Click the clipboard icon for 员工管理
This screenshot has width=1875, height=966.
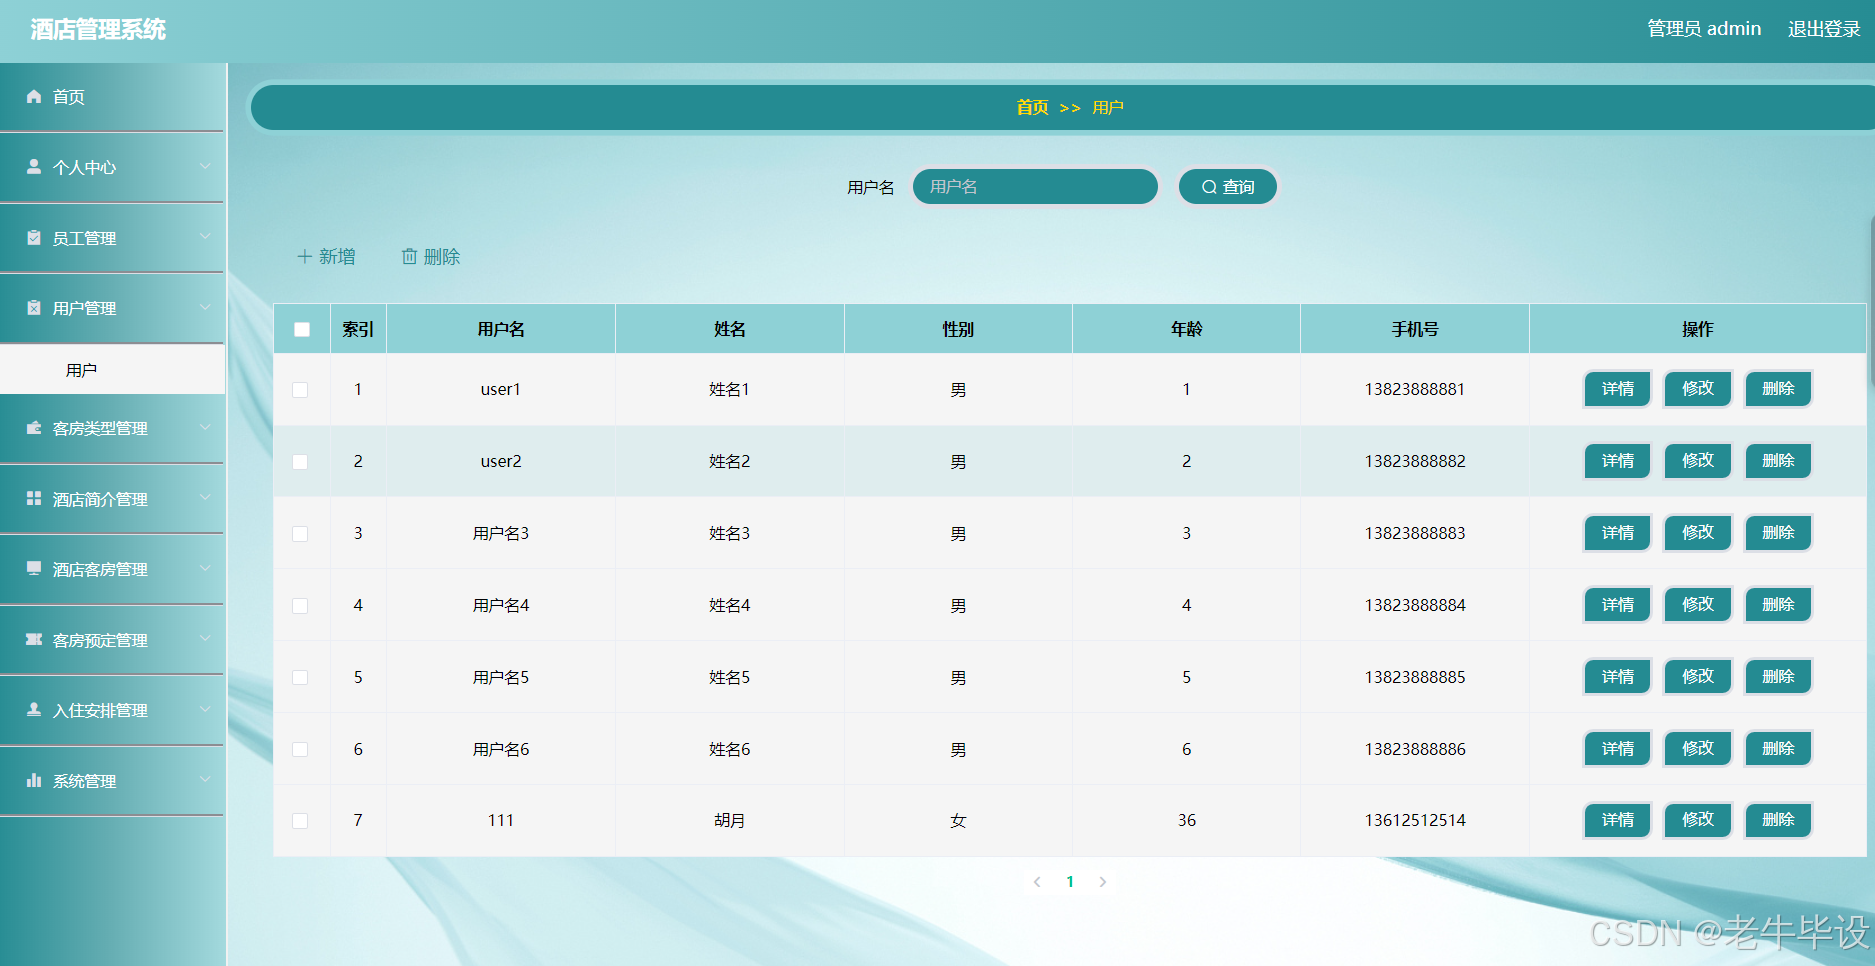click(34, 237)
